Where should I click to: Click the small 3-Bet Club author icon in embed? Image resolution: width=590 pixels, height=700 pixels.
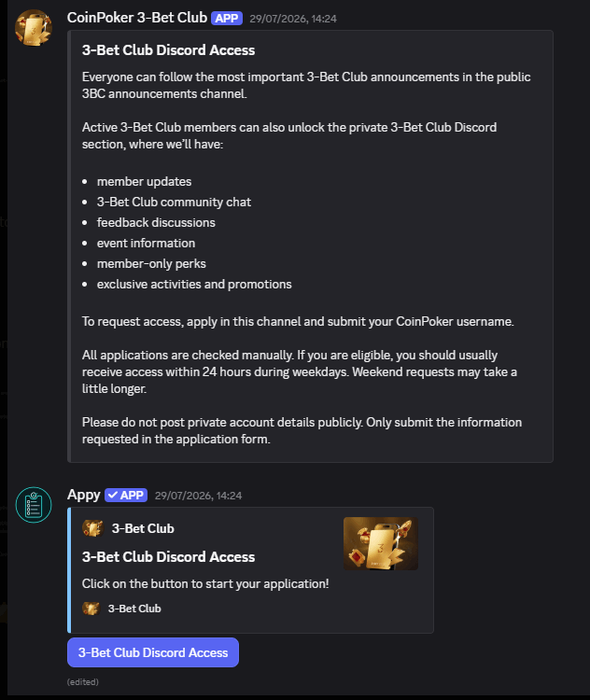point(92,528)
